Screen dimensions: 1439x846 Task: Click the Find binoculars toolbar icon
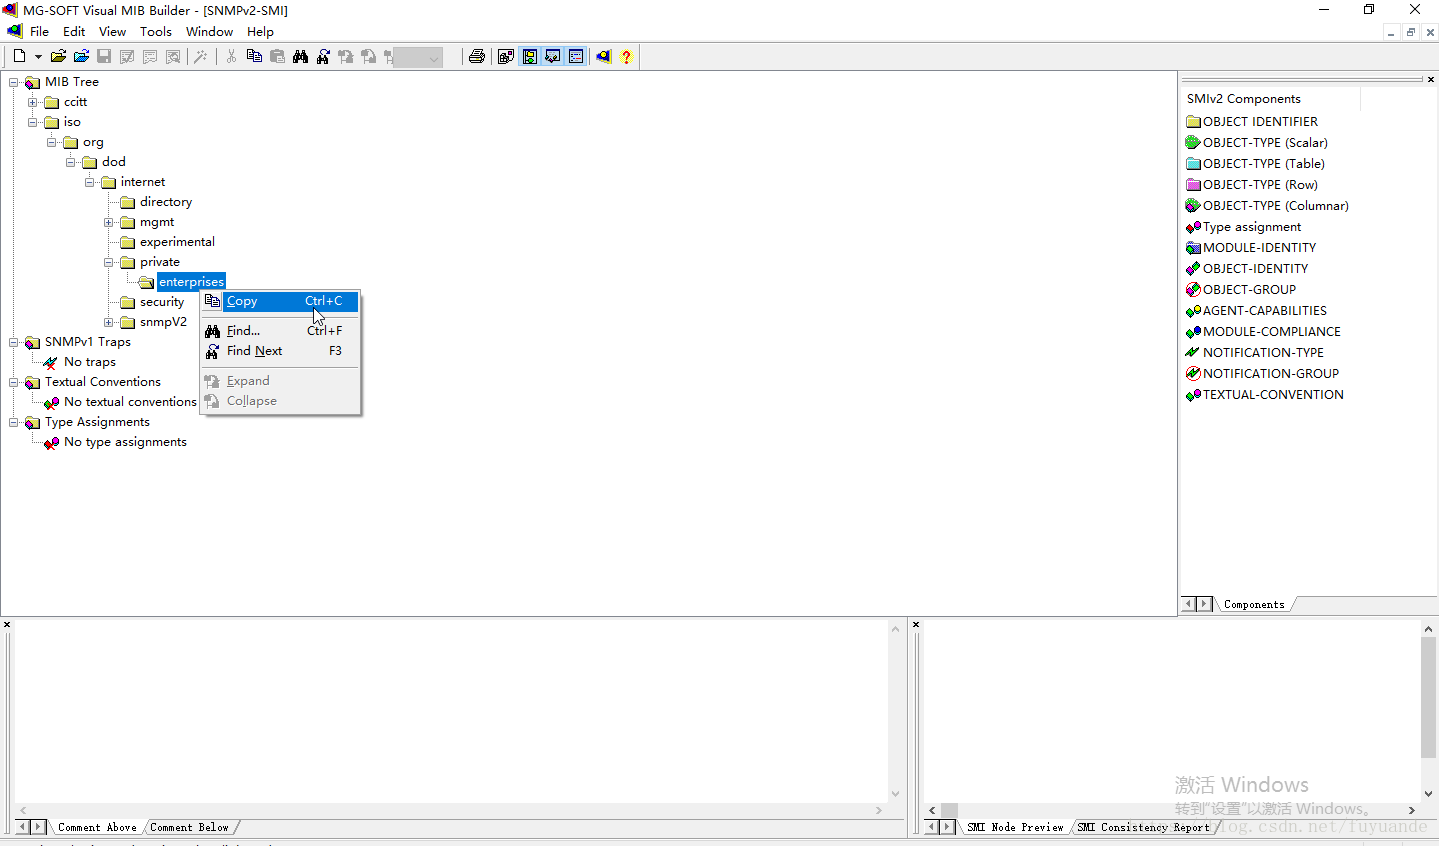[300, 57]
